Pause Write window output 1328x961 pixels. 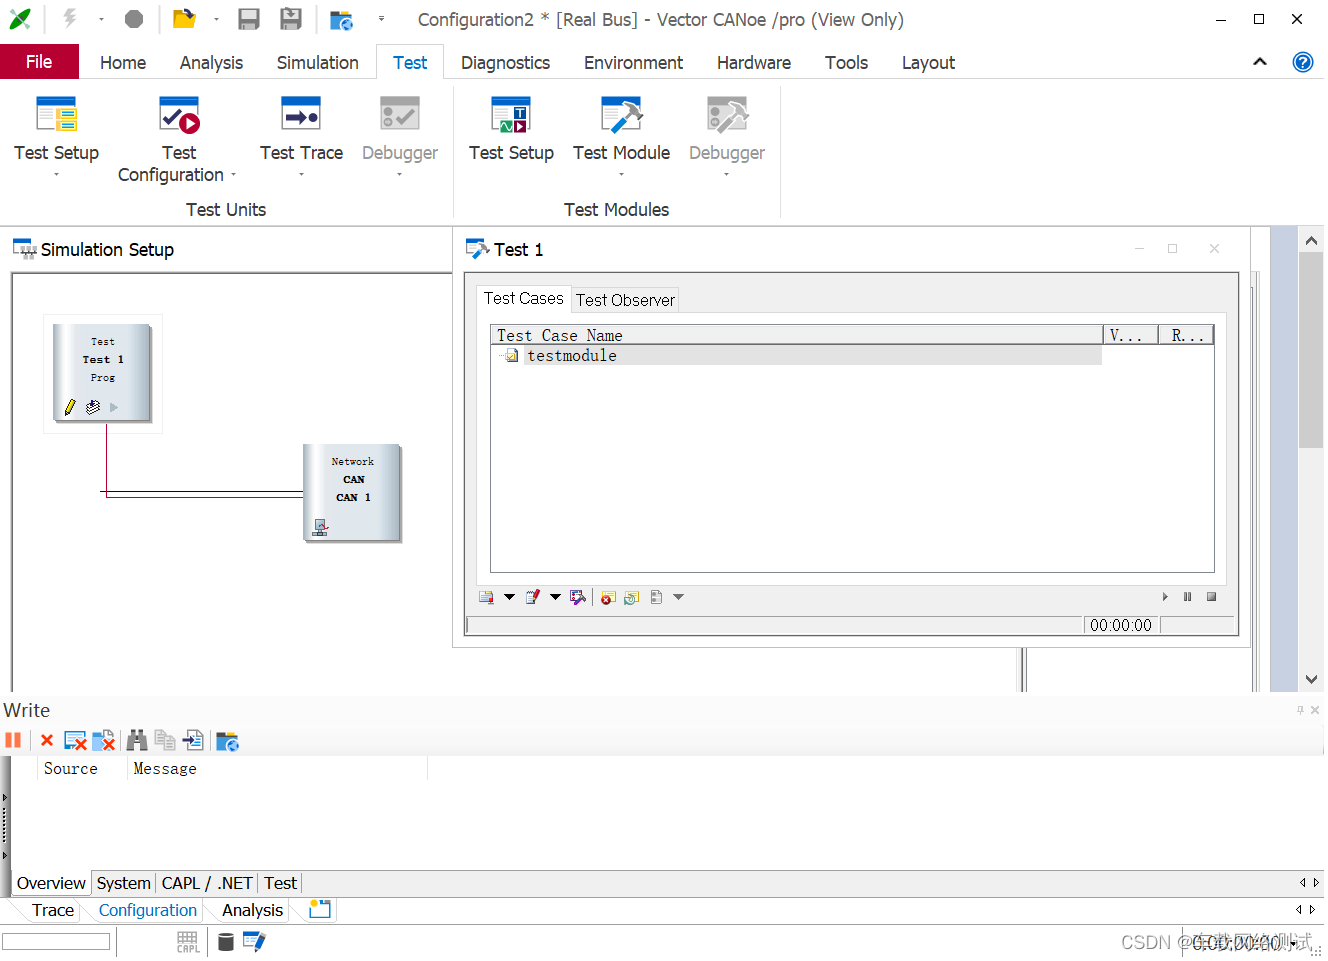13,740
